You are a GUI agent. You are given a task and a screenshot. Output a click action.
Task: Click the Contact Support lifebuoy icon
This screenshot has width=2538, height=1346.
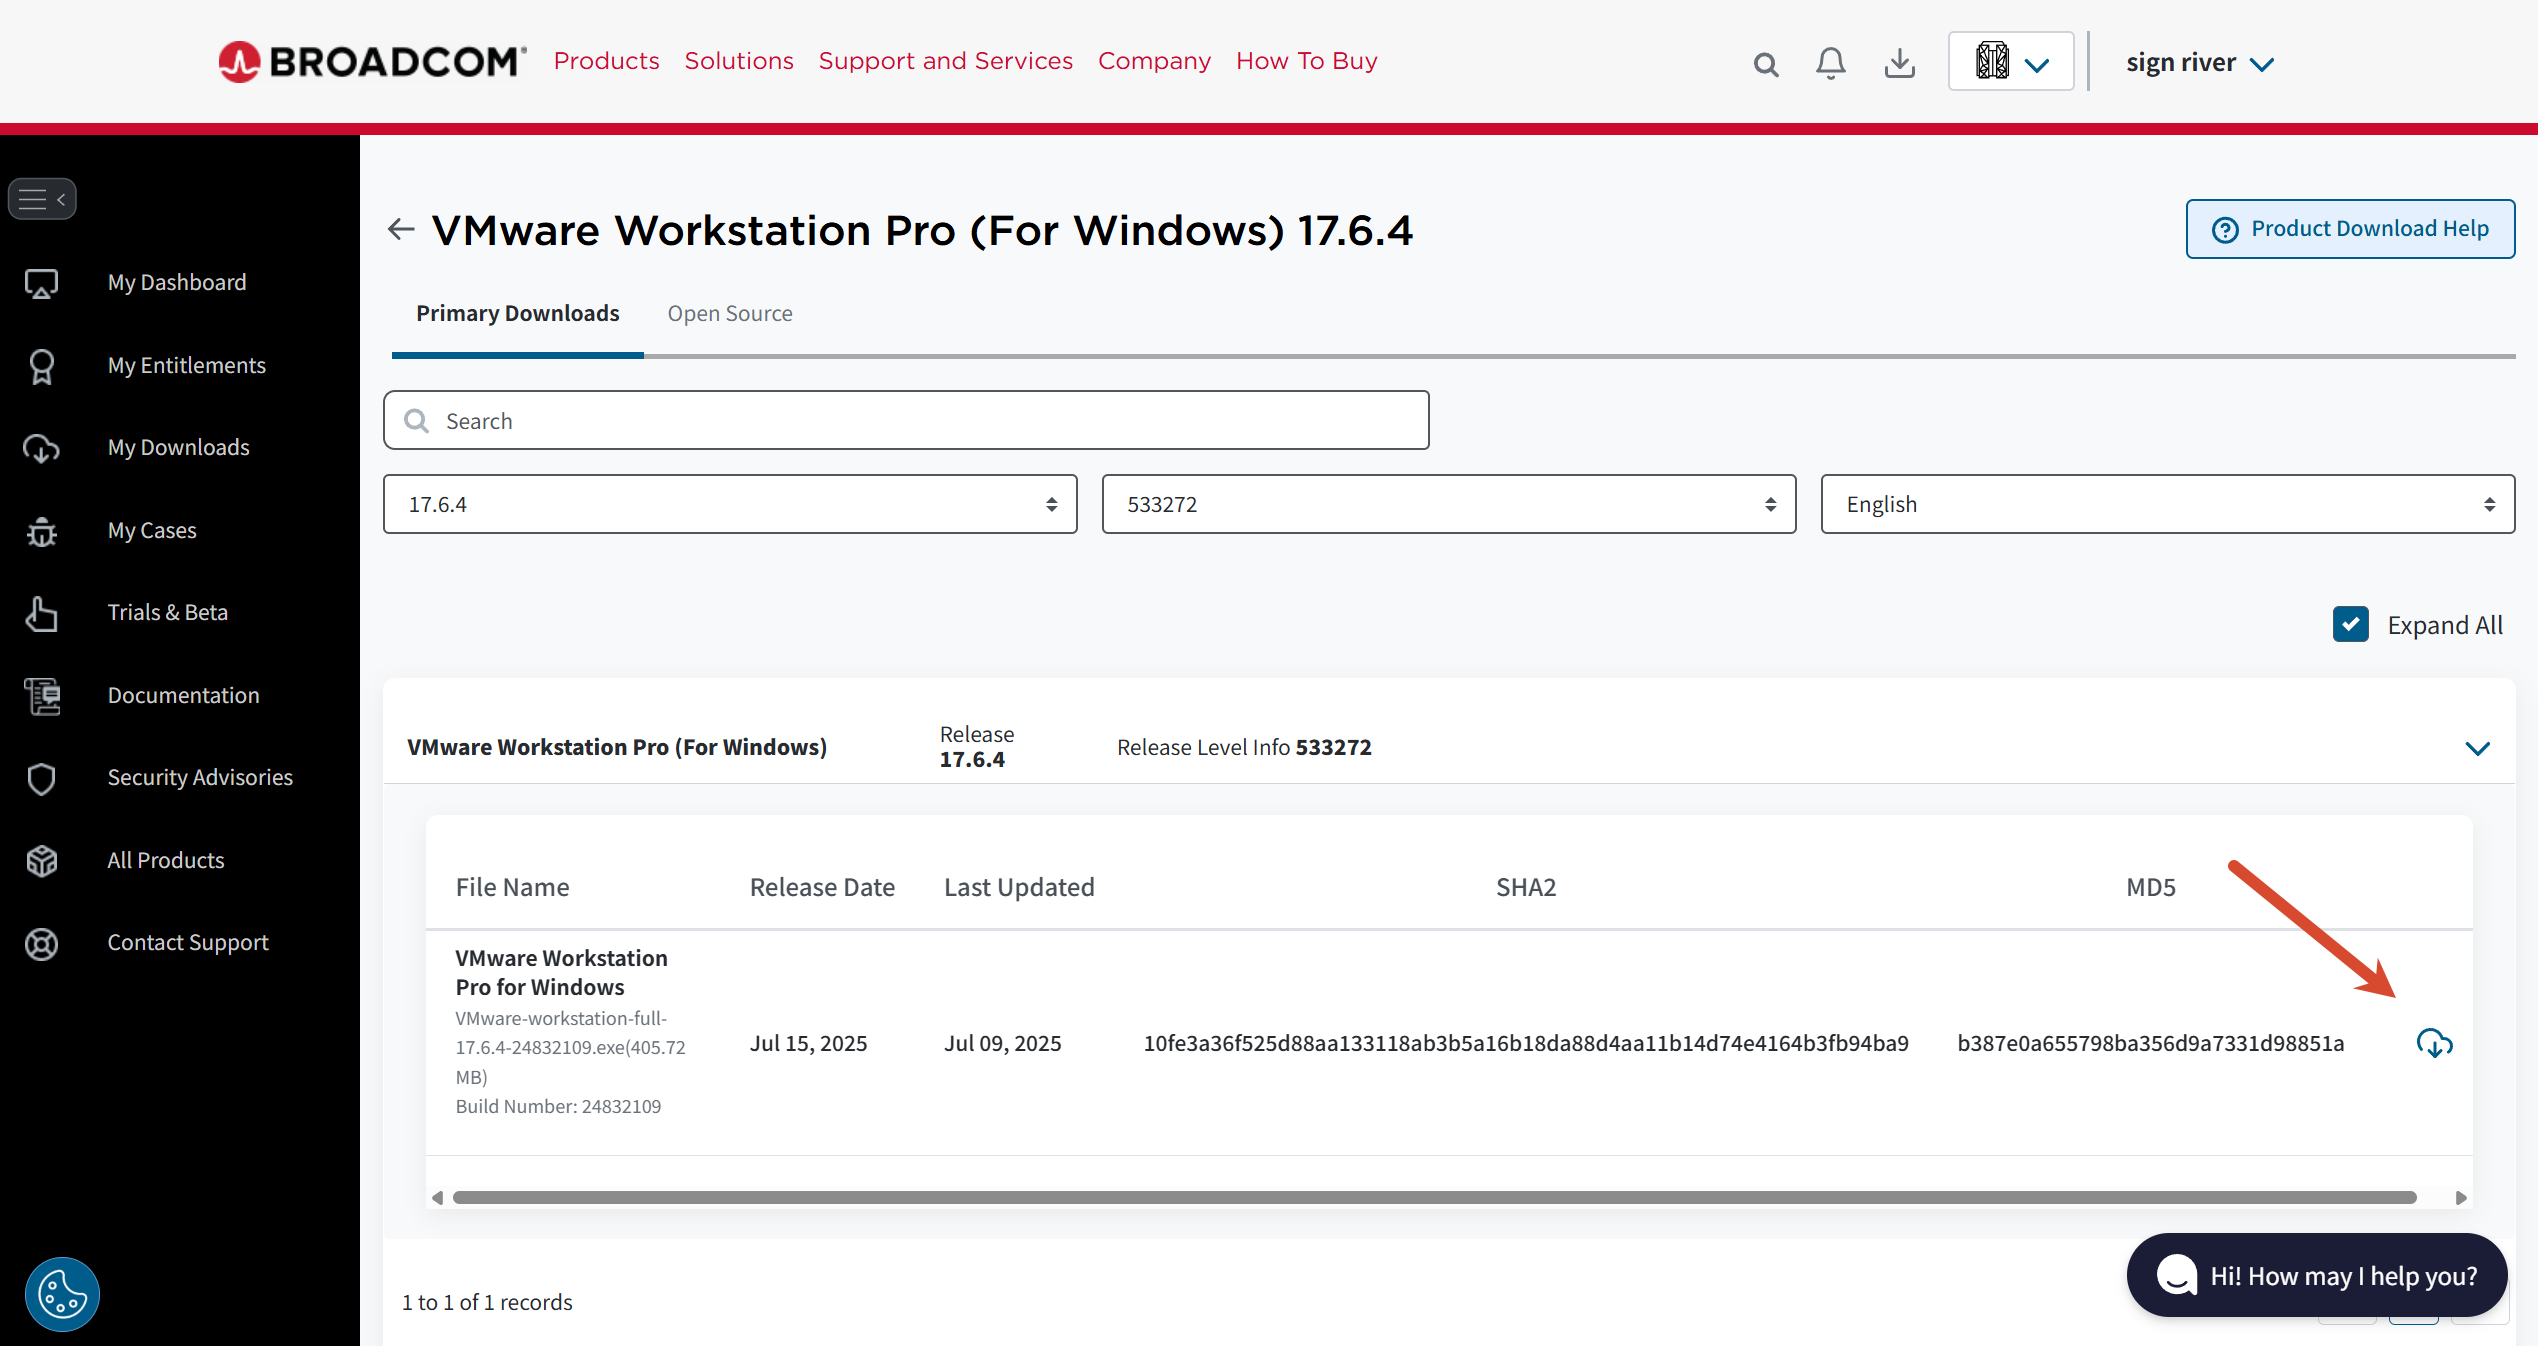click(41, 943)
